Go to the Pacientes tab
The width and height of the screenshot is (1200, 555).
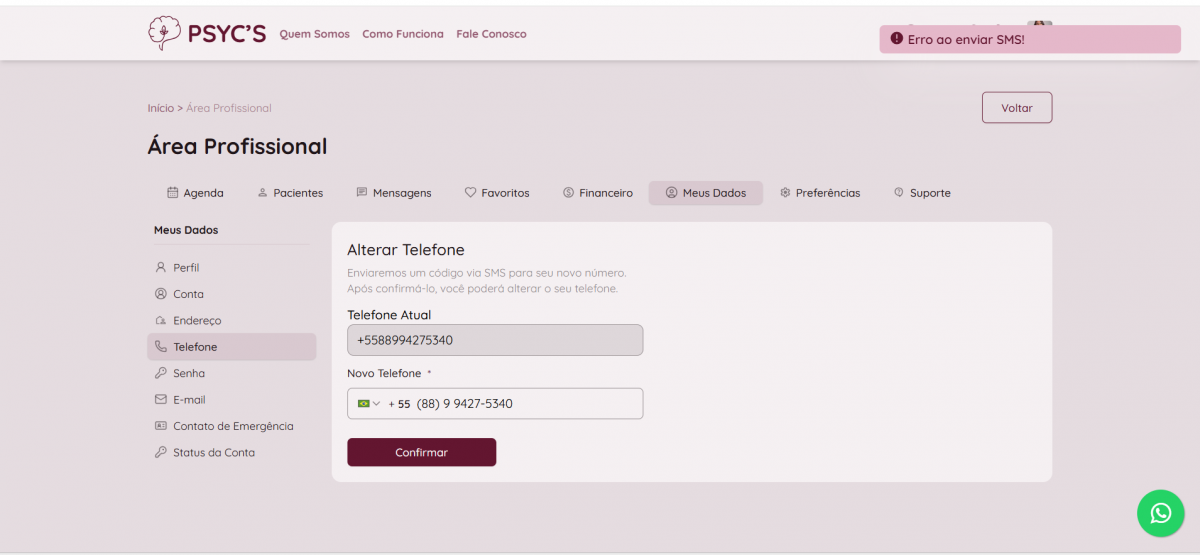[x=290, y=193]
